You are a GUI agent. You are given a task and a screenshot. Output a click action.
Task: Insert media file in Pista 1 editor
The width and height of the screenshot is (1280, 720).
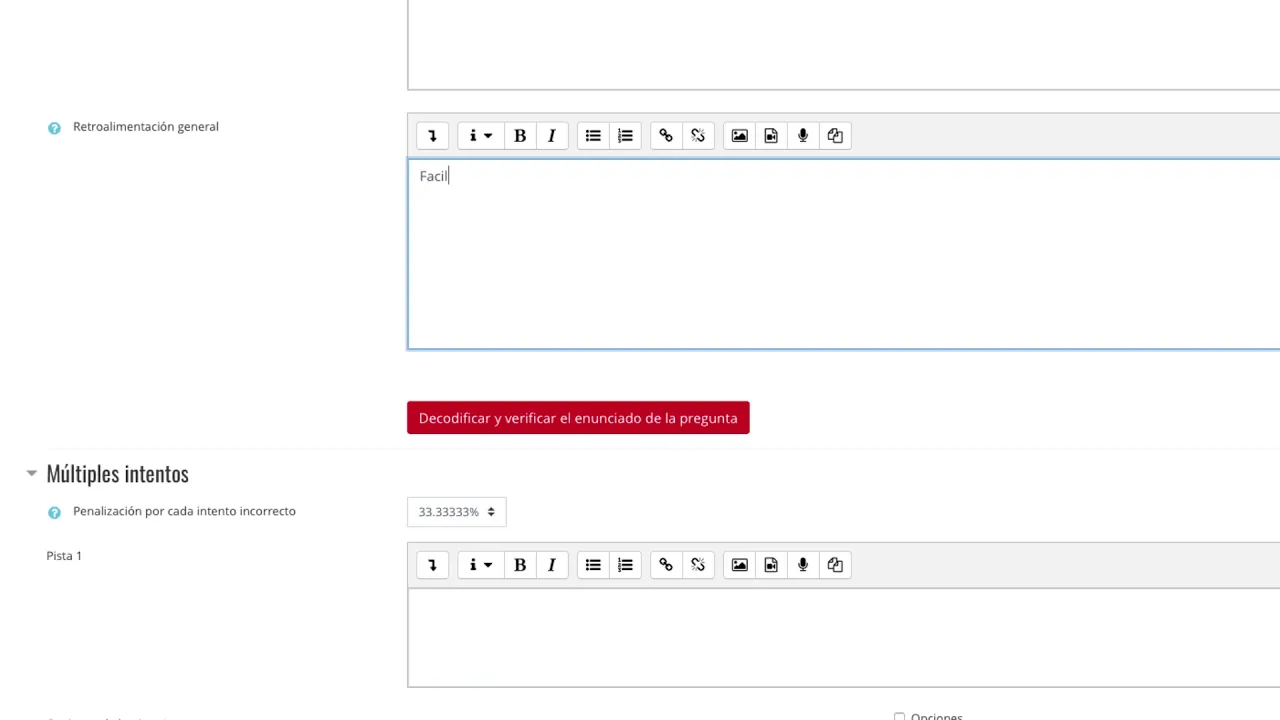[x=771, y=565]
